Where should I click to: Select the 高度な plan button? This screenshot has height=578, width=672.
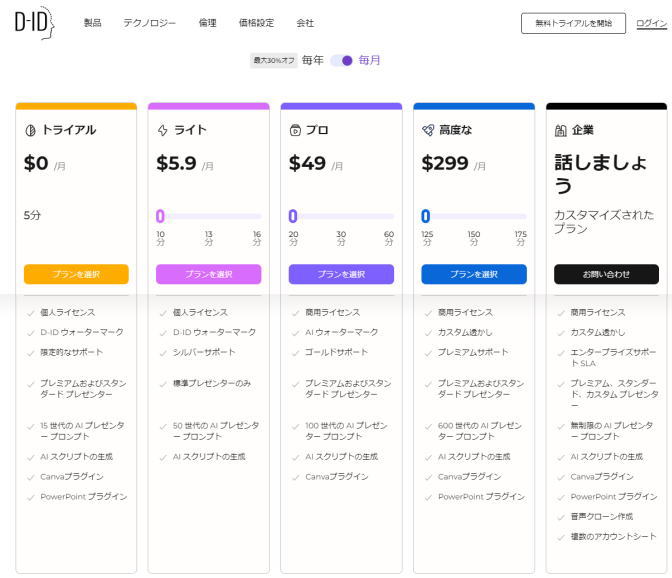coord(473,274)
